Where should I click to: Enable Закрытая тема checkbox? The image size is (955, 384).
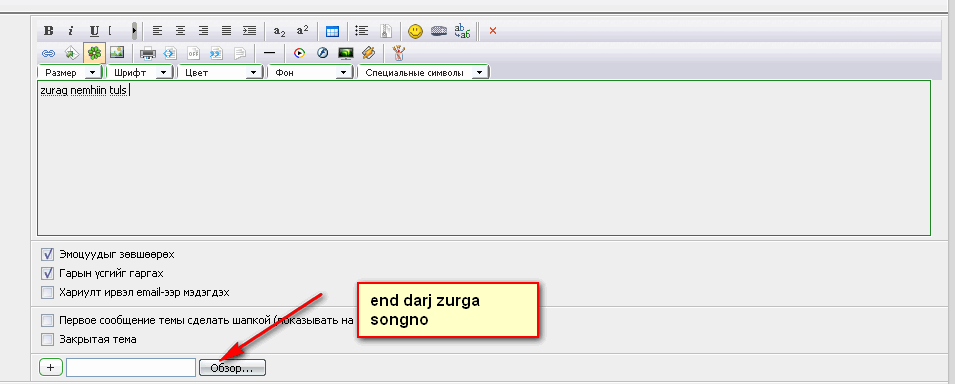pos(48,339)
